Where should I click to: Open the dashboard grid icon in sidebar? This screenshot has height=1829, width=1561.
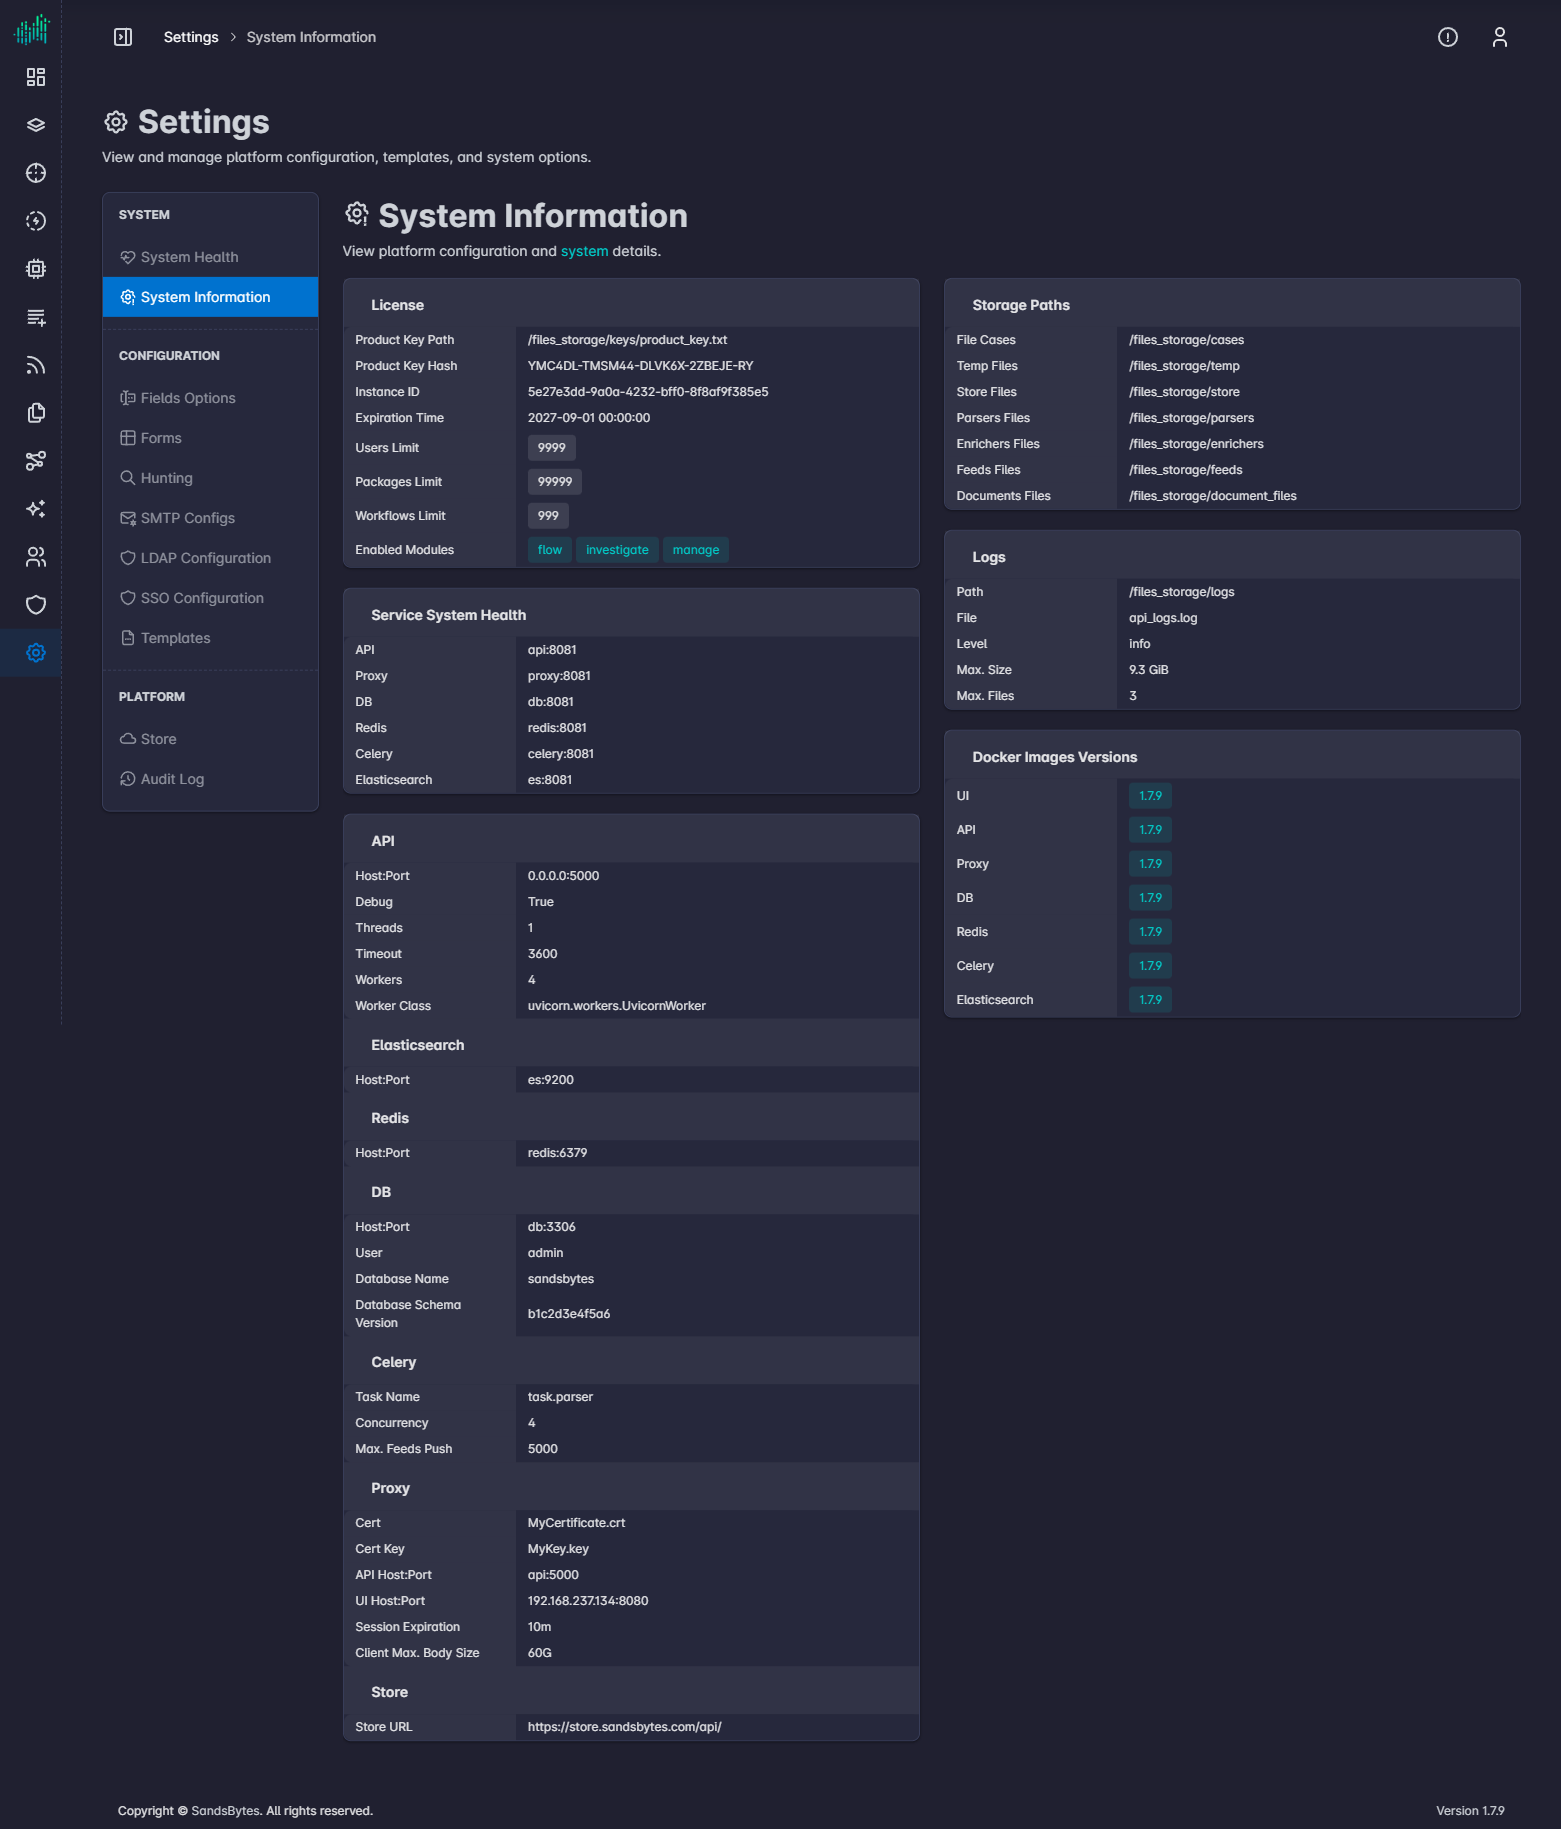pos(36,77)
